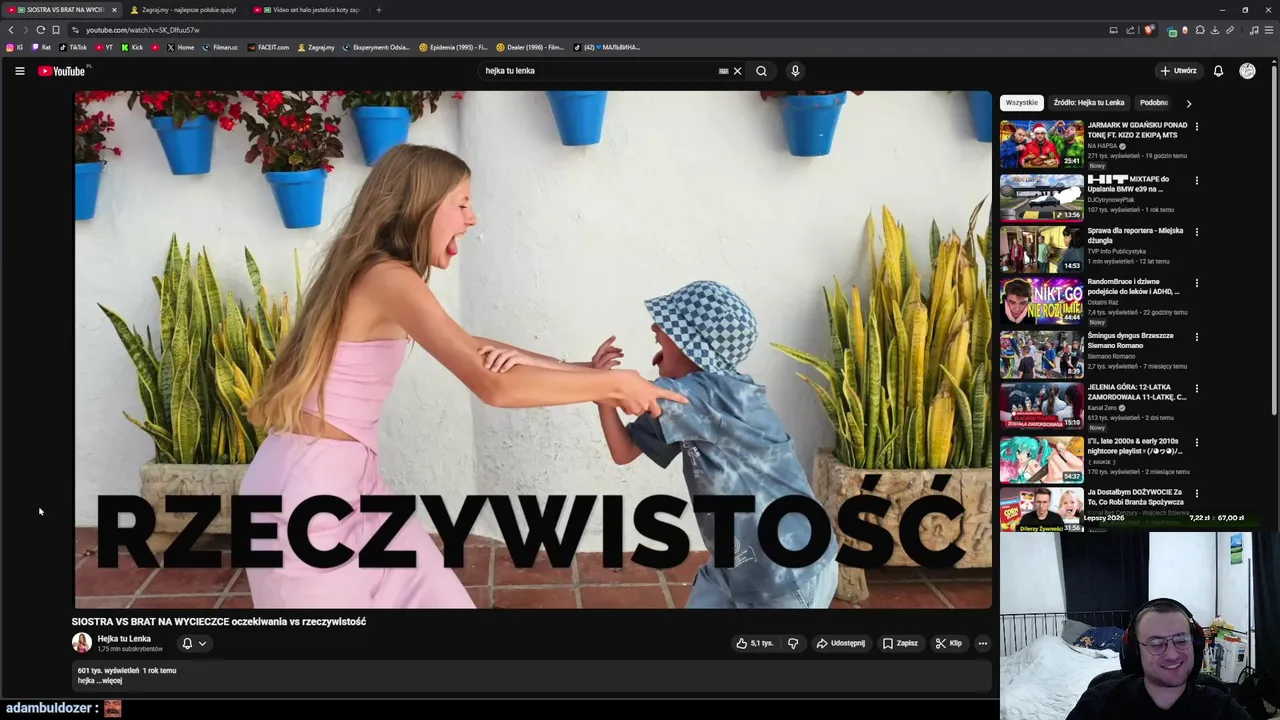Screen dimensions: 1280x720
Task: Open the Filman.cc bookmark
Action: [220, 47]
